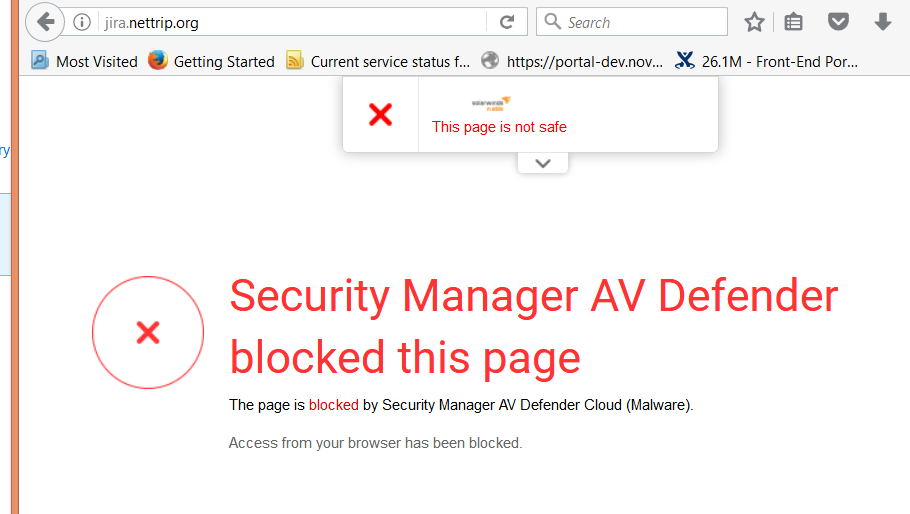Click 'Access from your browser has been blocked.'
910x514 pixels.
pyautogui.click(x=375, y=443)
